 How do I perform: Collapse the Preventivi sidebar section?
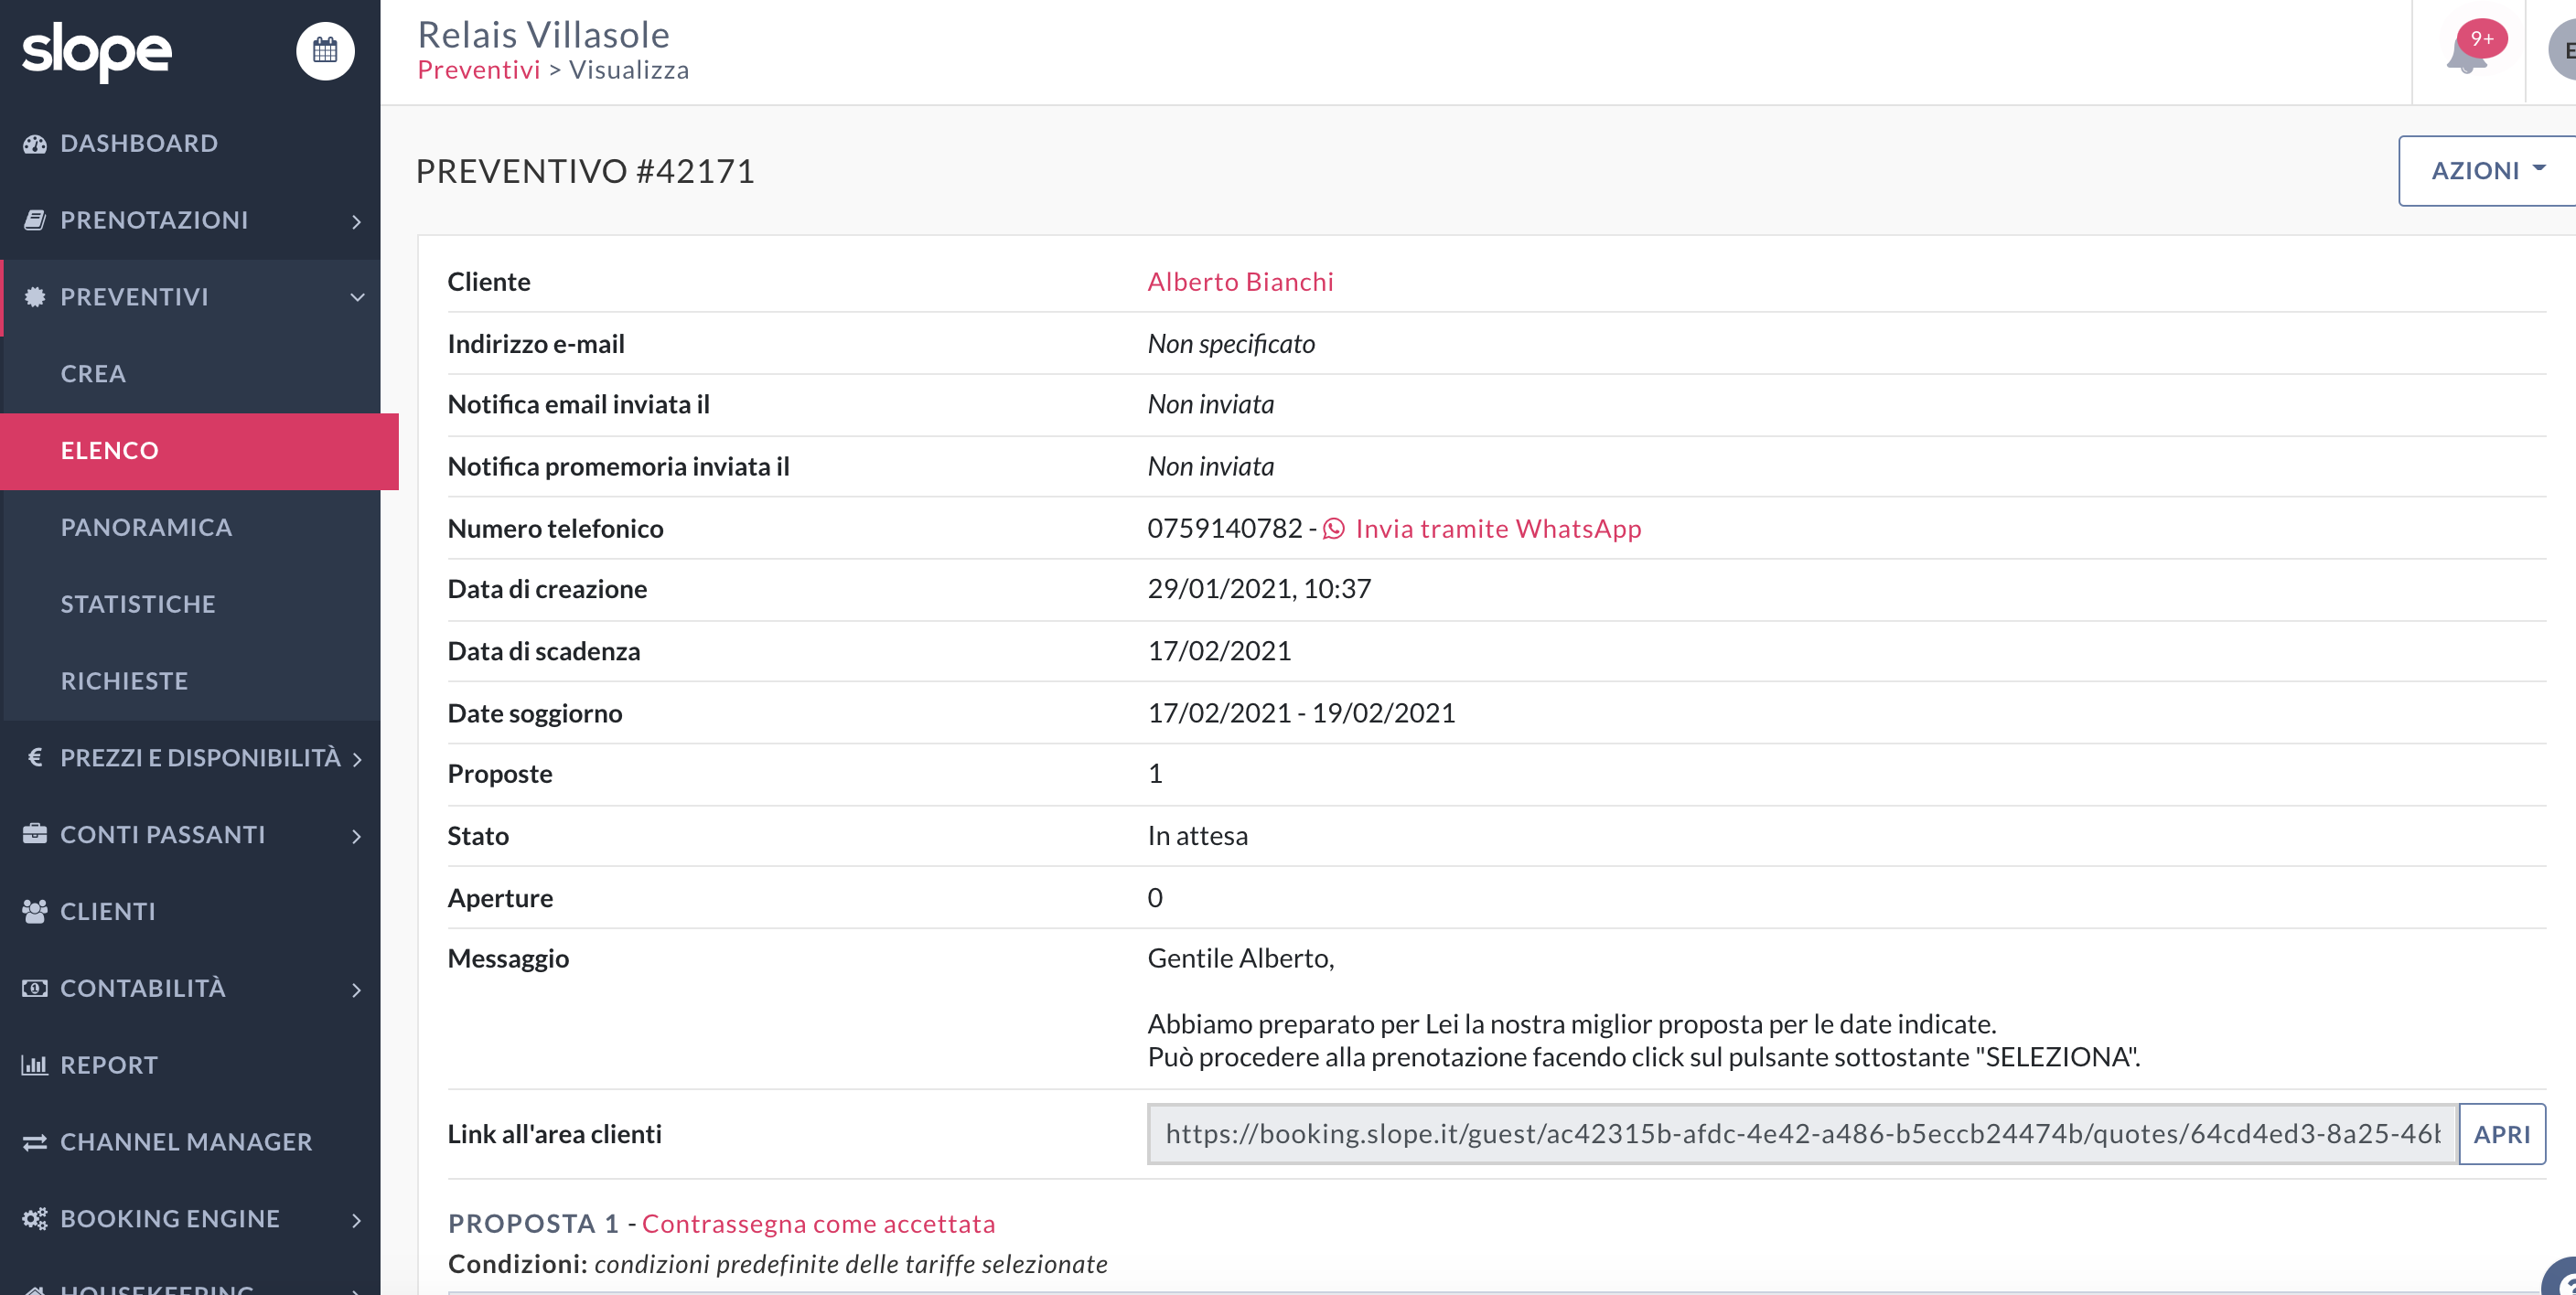[x=190, y=297]
